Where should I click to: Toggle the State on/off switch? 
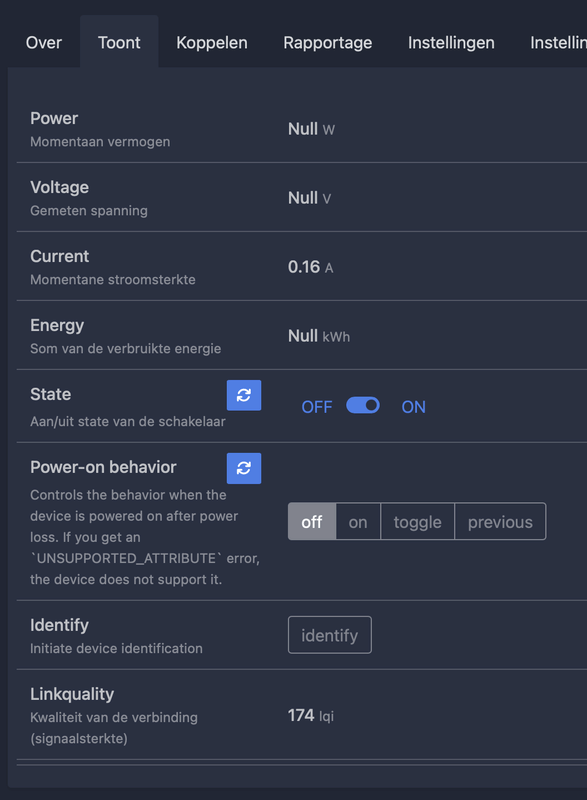click(x=363, y=406)
